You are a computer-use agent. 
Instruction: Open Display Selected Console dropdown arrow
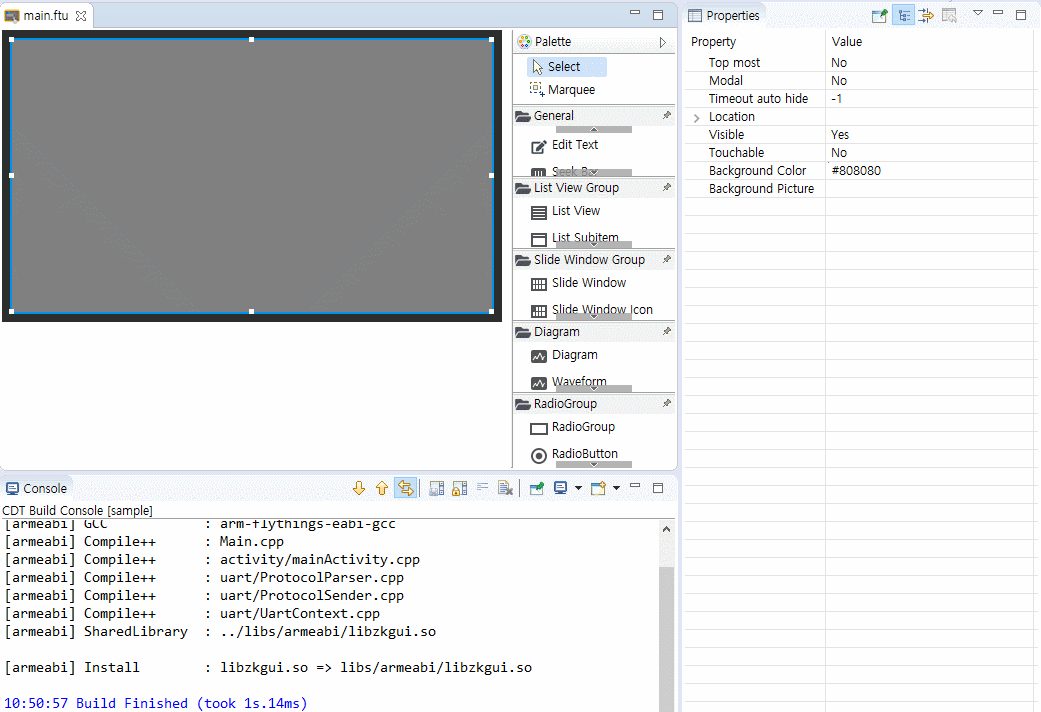click(578, 489)
